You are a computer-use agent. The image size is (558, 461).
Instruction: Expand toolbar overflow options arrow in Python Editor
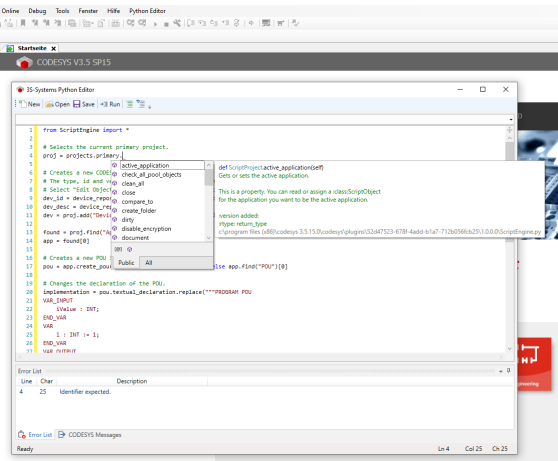pyautogui.click(x=149, y=106)
